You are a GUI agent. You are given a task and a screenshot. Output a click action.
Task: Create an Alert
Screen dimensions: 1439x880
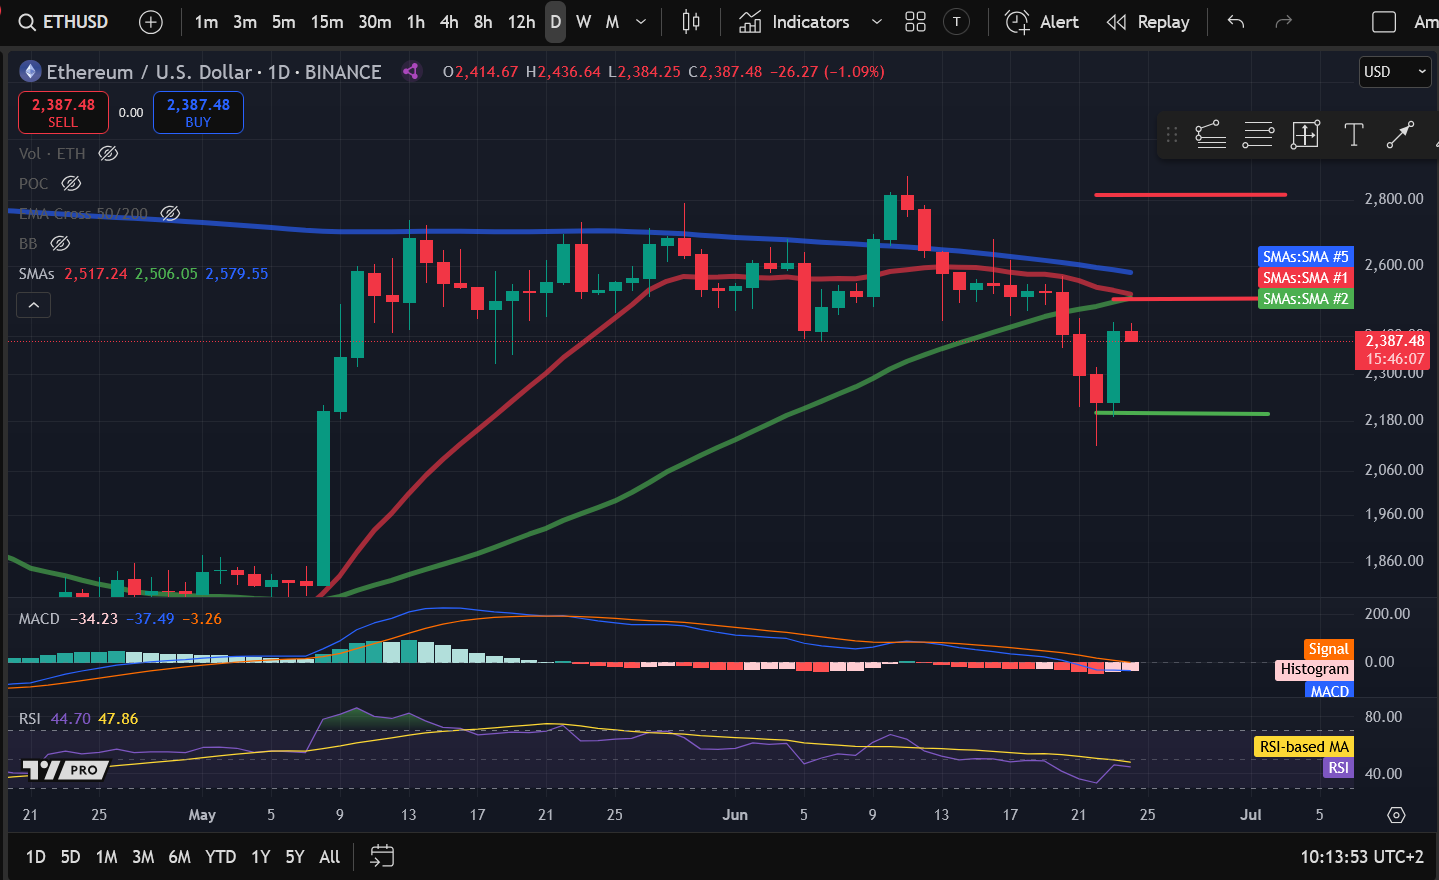pyautogui.click(x=1042, y=22)
